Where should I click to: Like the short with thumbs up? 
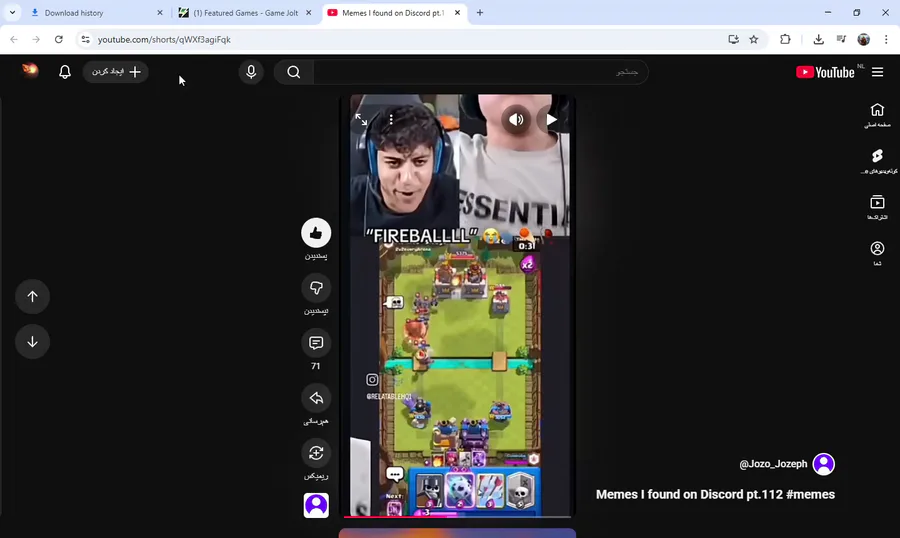pos(316,233)
